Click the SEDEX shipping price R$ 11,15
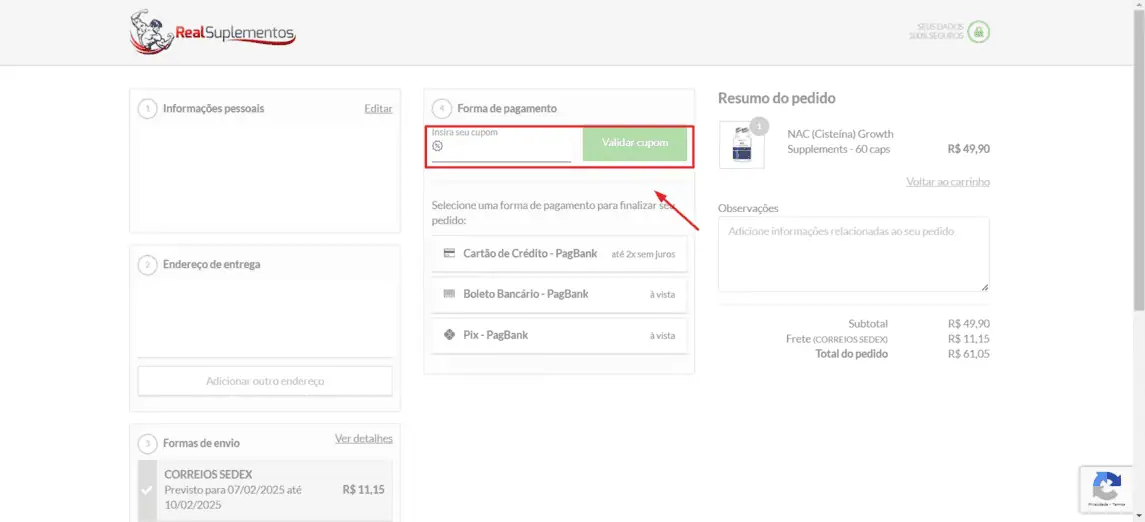Screen dimensions: 1145x522 click(363, 490)
